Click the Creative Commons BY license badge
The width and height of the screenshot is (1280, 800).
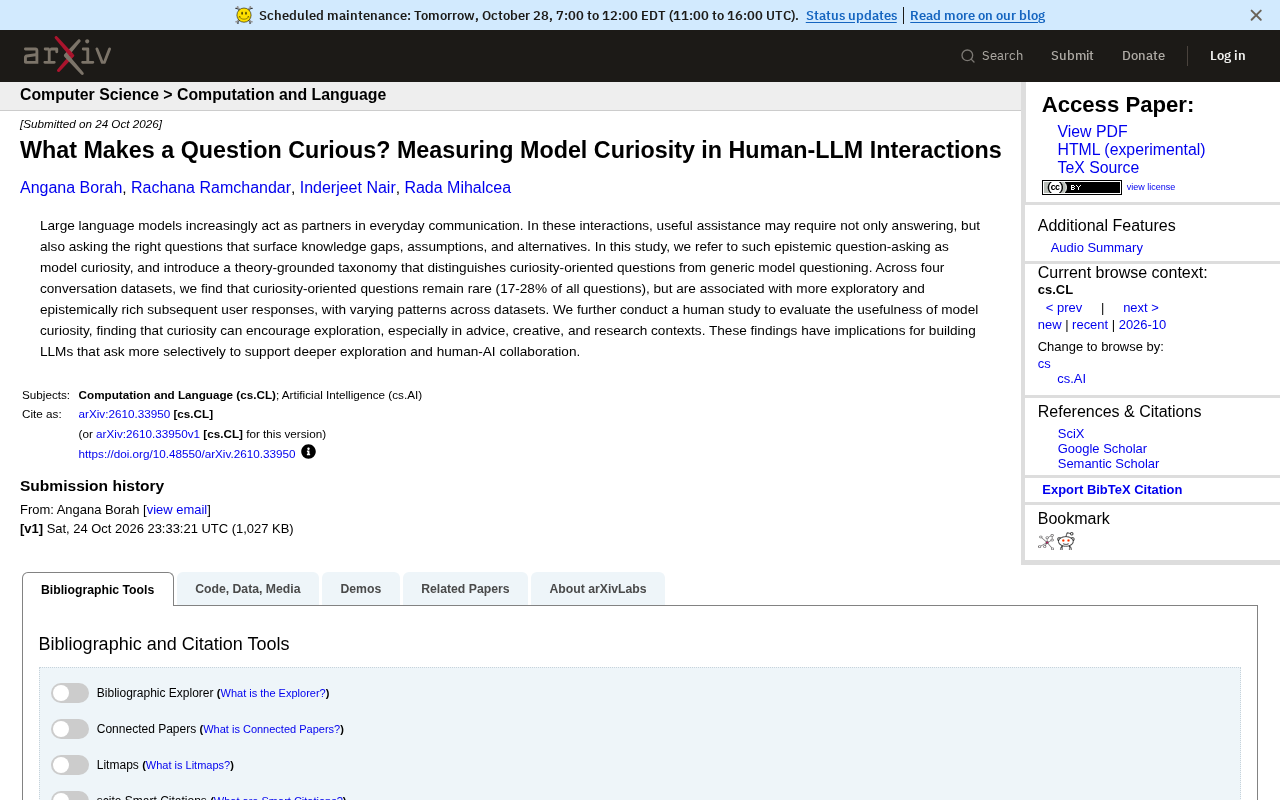[x=1082, y=187]
